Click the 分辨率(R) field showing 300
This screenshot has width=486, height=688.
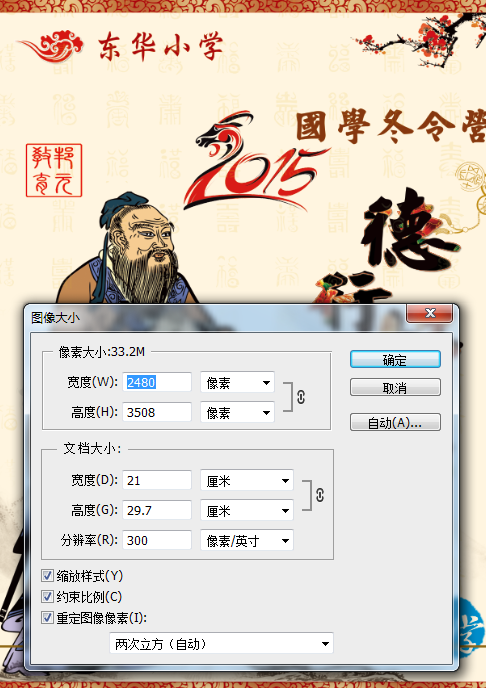(157, 541)
